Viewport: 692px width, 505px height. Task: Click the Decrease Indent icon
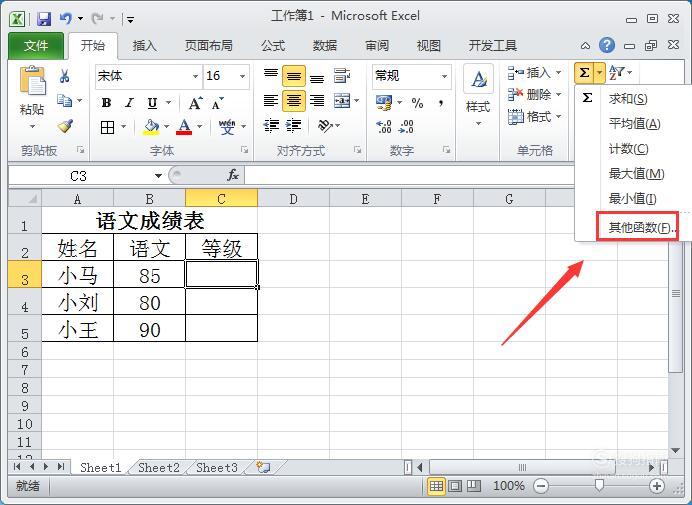(x=271, y=126)
